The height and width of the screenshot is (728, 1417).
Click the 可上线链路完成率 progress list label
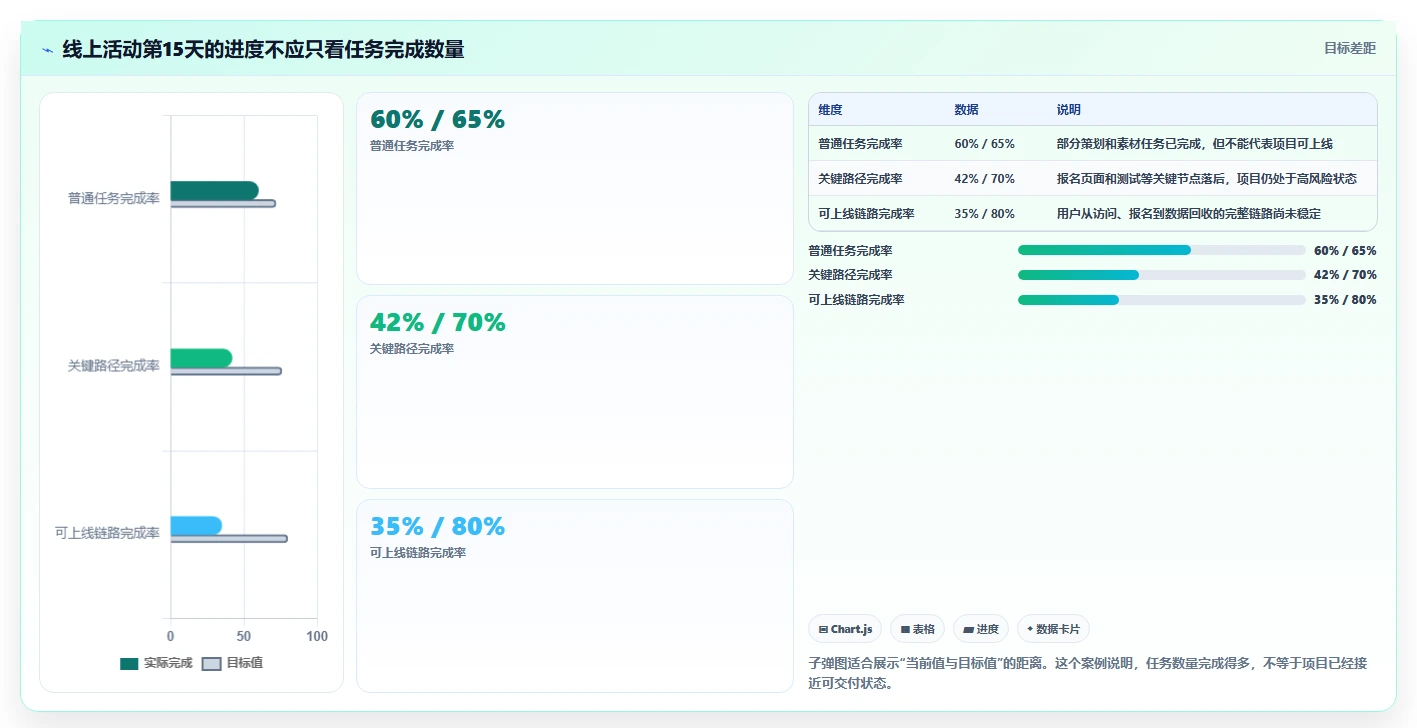(856, 300)
